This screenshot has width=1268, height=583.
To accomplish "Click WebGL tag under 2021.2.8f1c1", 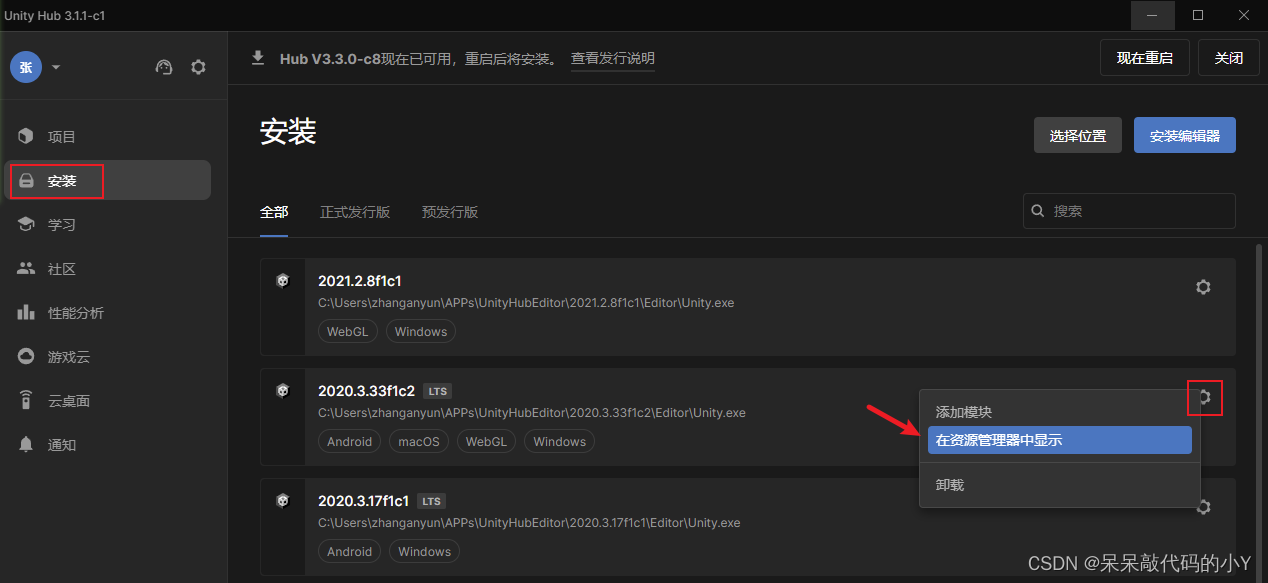I will point(348,332).
